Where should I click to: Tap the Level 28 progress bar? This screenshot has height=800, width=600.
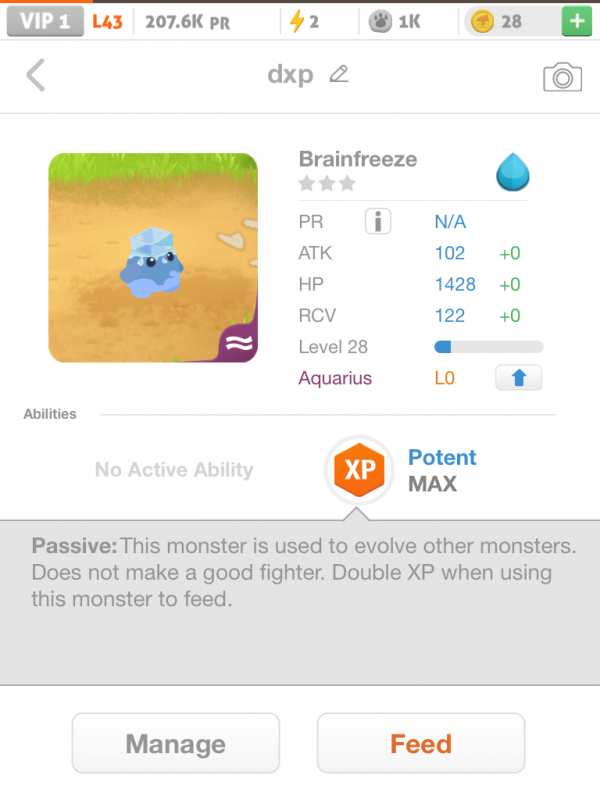click(x=488, y=347)
